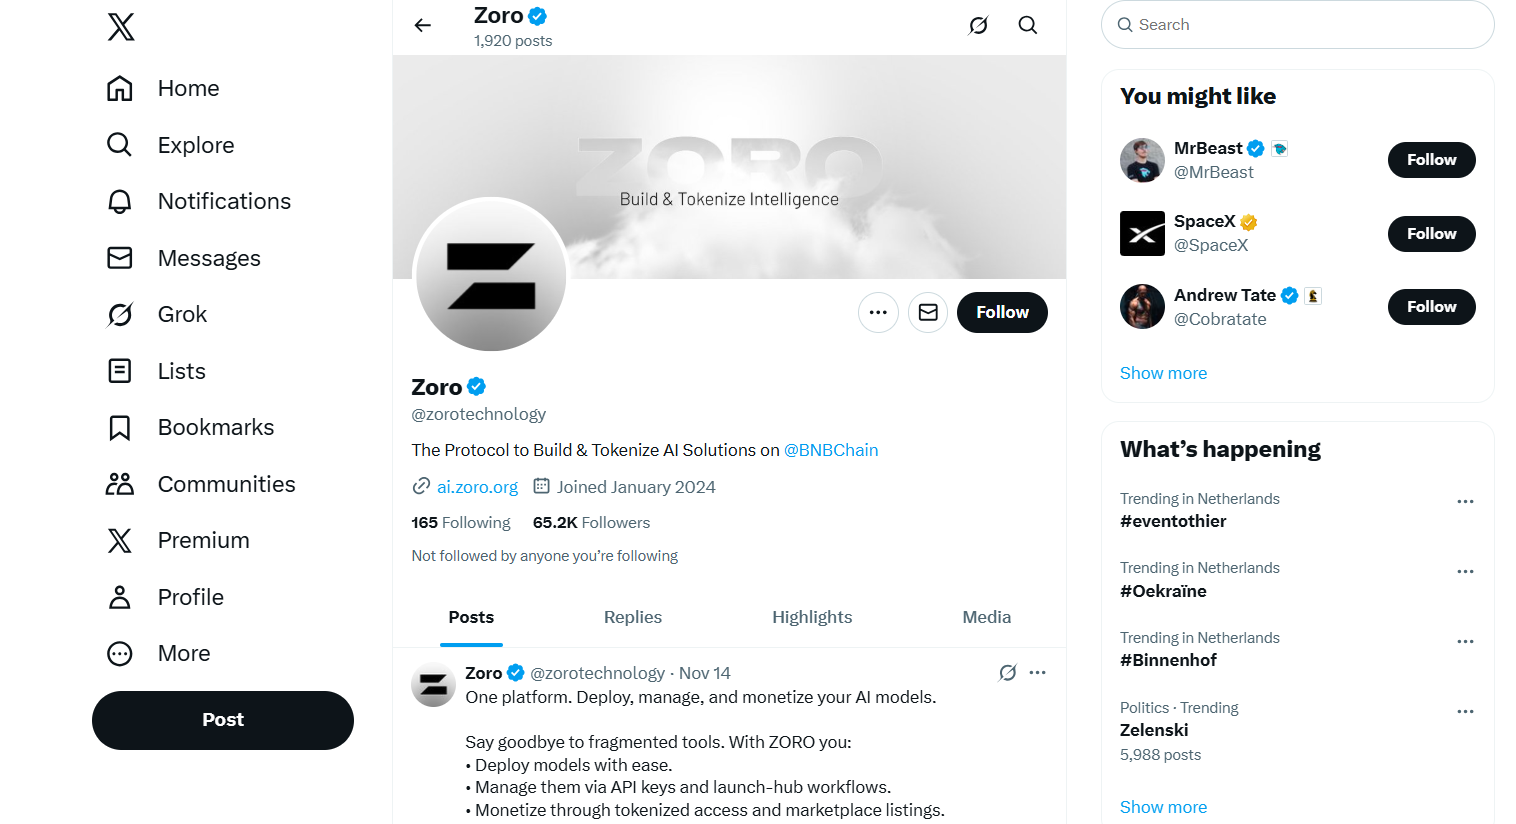Open Notifications bell in sidebar
Image resolution: width=1516 pixels, height=824 pixels.
(x=120, y=202)
